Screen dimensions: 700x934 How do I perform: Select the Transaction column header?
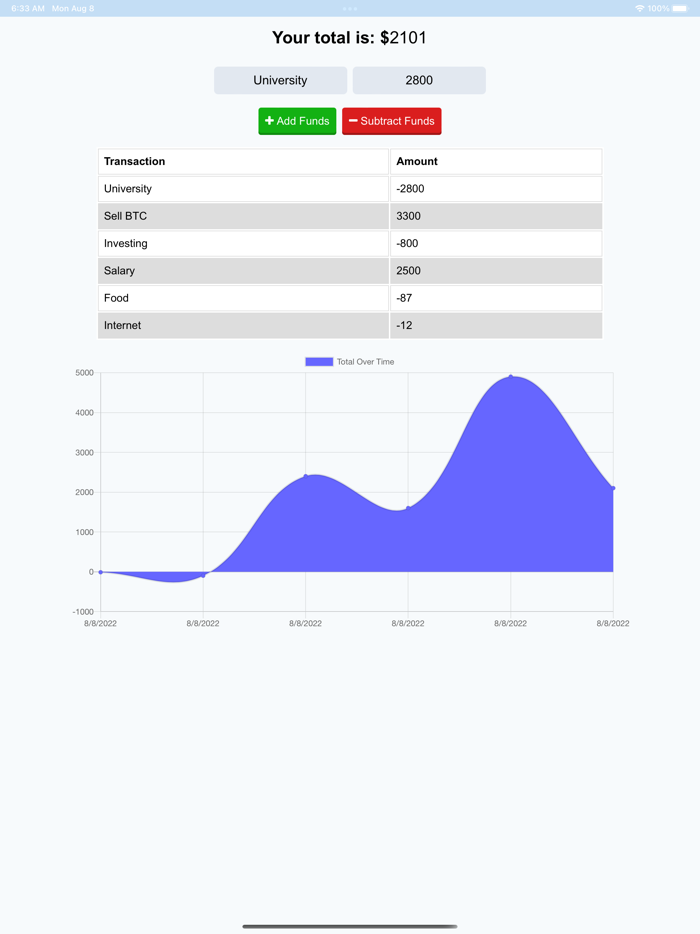[243, 161]
